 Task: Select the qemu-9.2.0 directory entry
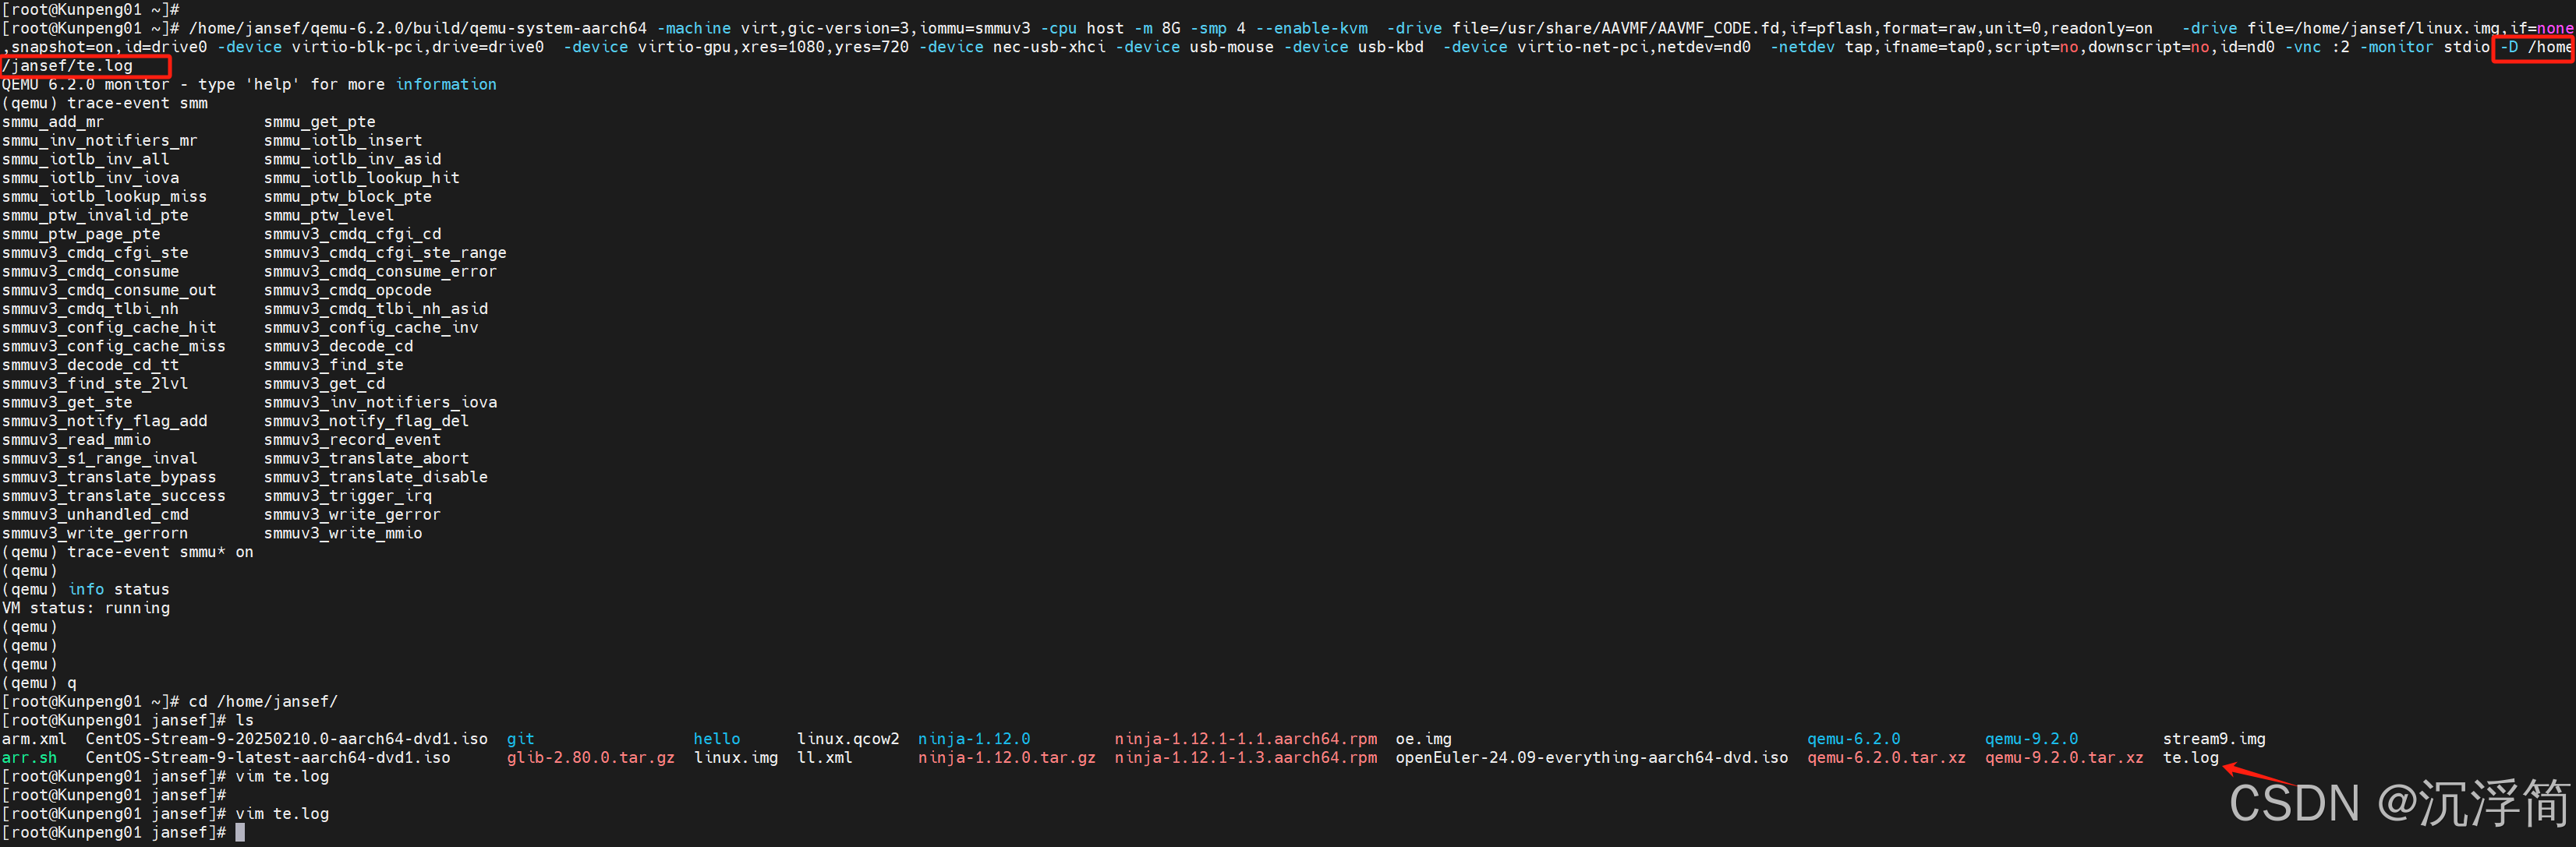pos(2031,738)
